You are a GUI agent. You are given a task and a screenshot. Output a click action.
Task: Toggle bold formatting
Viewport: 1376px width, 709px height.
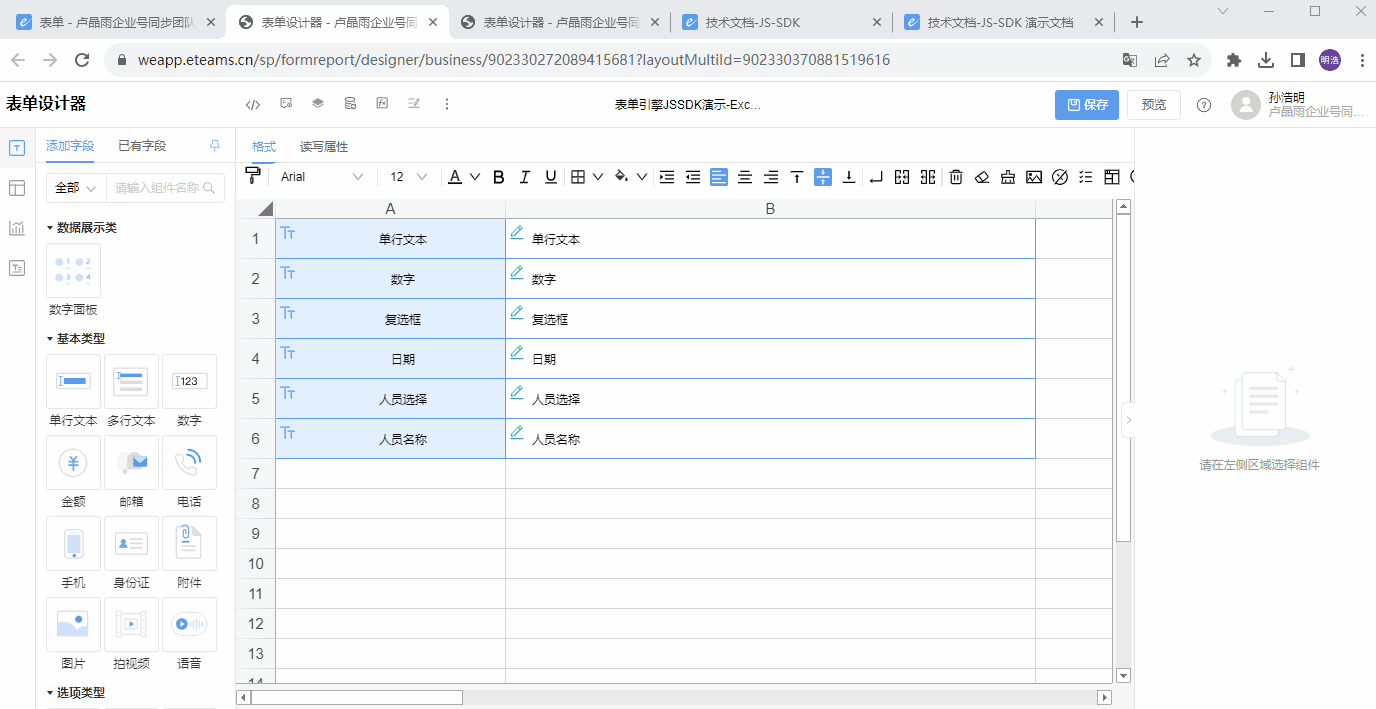tap(498, 177)
